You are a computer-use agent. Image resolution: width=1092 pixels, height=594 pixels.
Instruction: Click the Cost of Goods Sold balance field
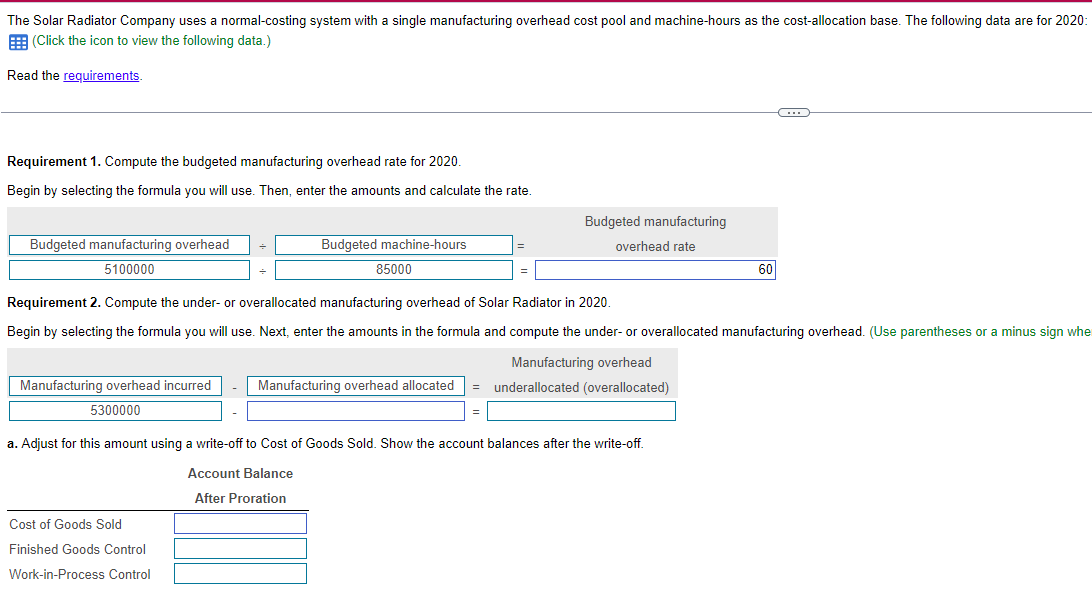pos(240,523)
